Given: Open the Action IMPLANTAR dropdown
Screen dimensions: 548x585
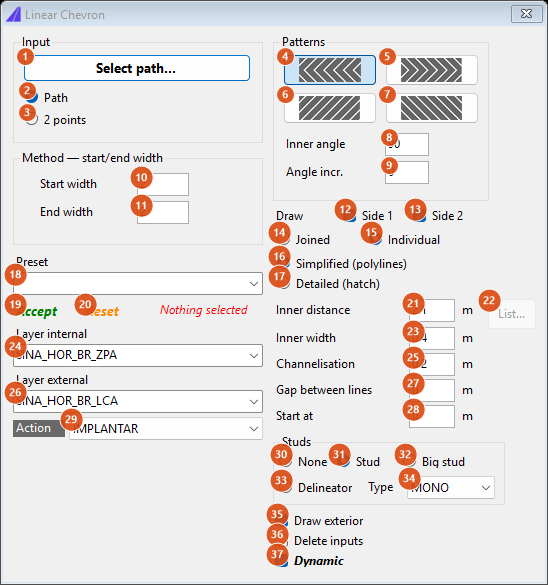Looking at the screenshot, I should pyautogui.click(x=166, y=429).
